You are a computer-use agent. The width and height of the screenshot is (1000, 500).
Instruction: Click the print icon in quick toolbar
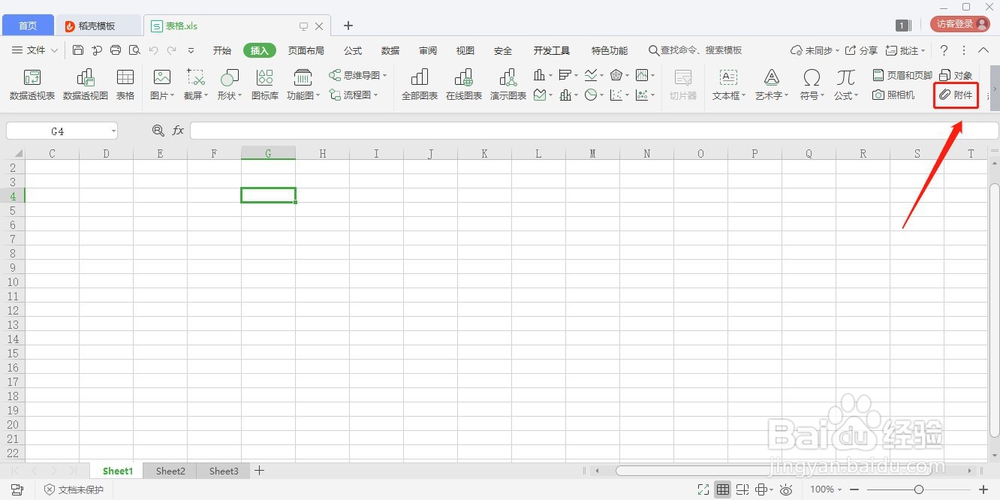coord(115,50)
